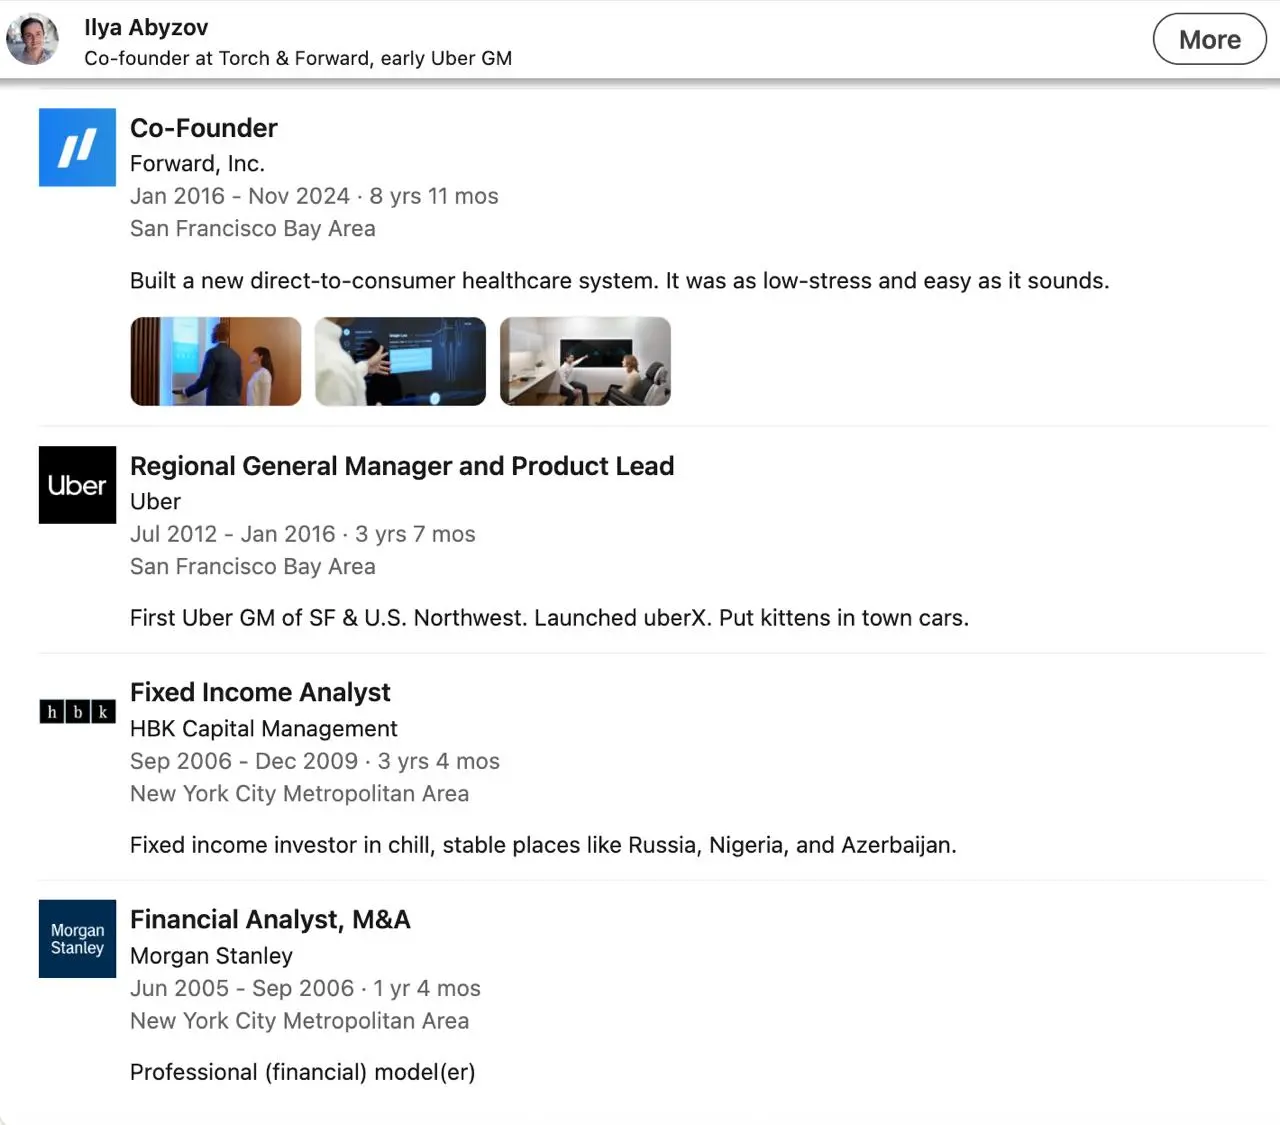View media thumbnail of two people at wall screen
The width and height of the screenshot is (1280, 1125).
[216, 361]
